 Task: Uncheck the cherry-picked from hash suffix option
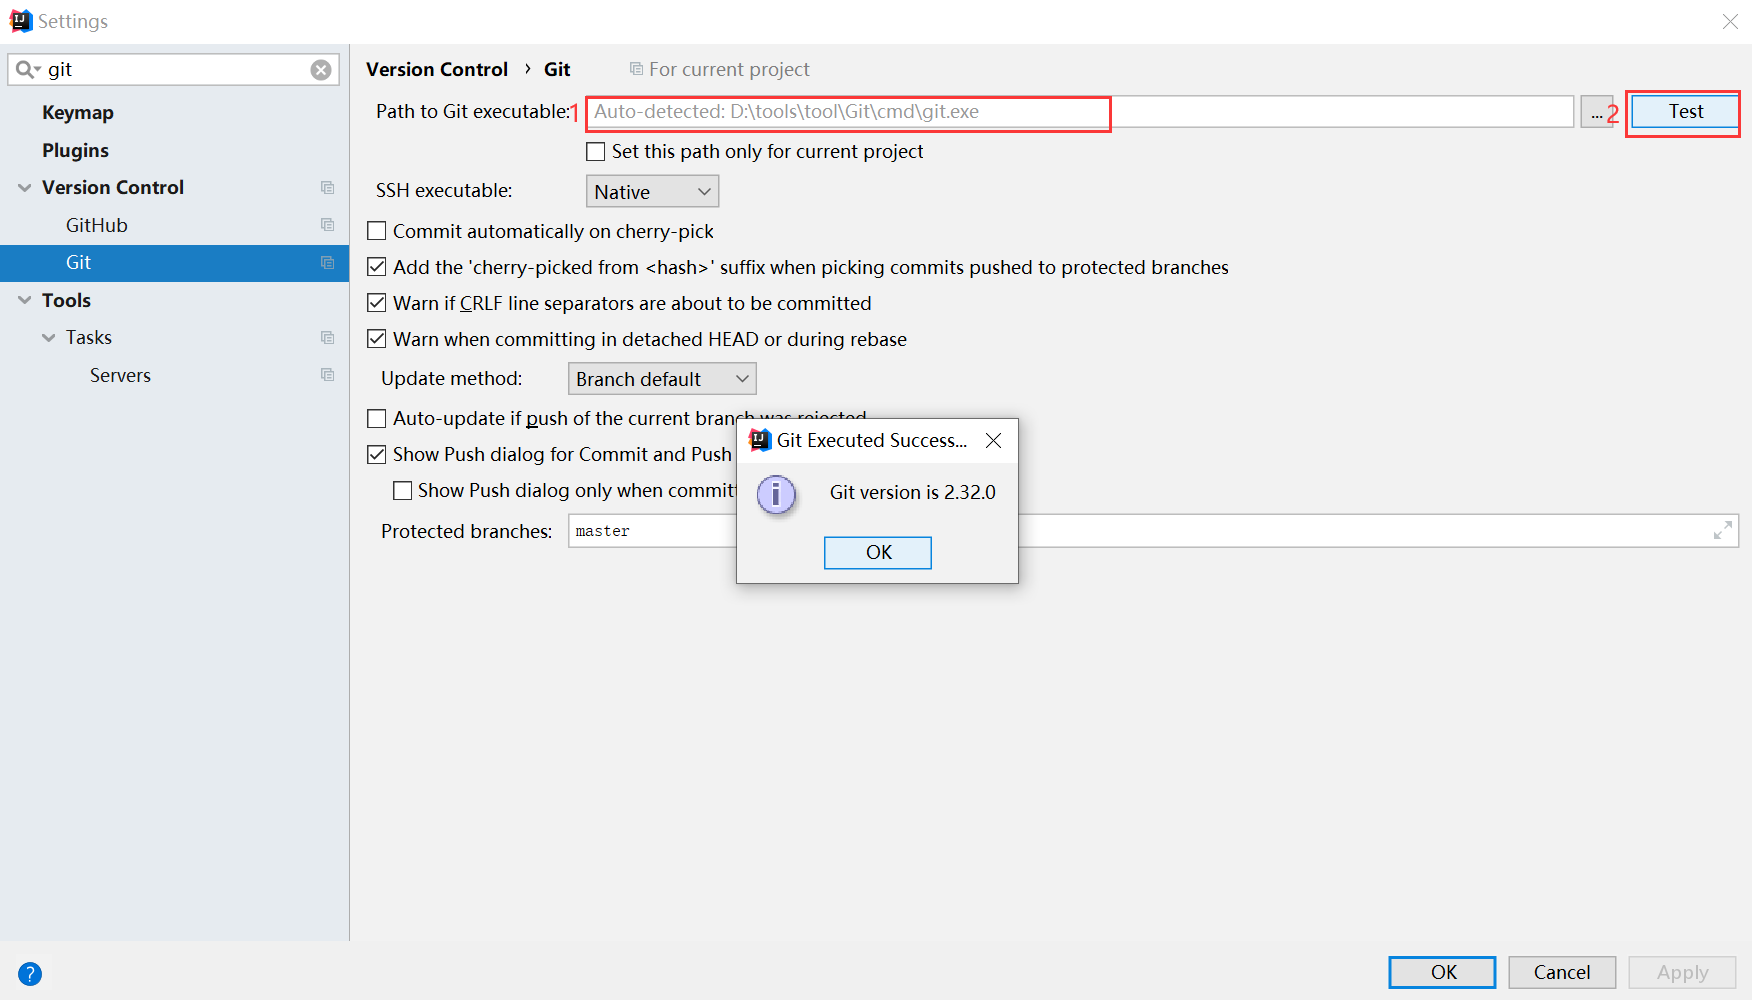click(x=377, y=267)
